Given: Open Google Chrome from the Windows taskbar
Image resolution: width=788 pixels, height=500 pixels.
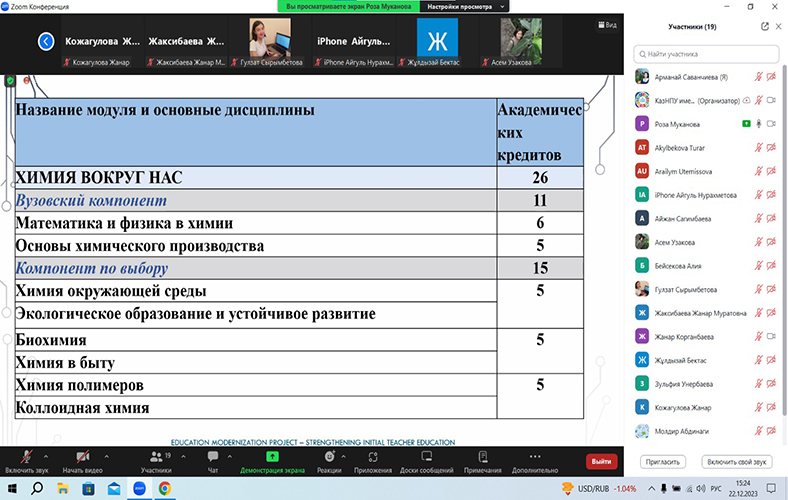Looking at the screenshot, I should pyautogui.click(x=163, y=487).
